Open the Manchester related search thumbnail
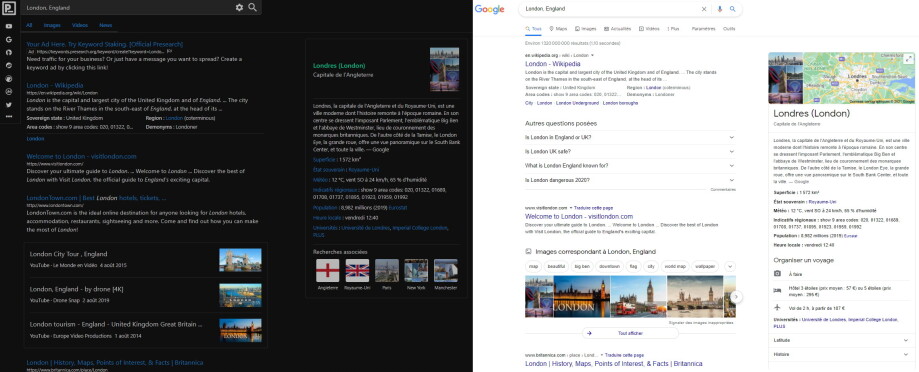 445,271
